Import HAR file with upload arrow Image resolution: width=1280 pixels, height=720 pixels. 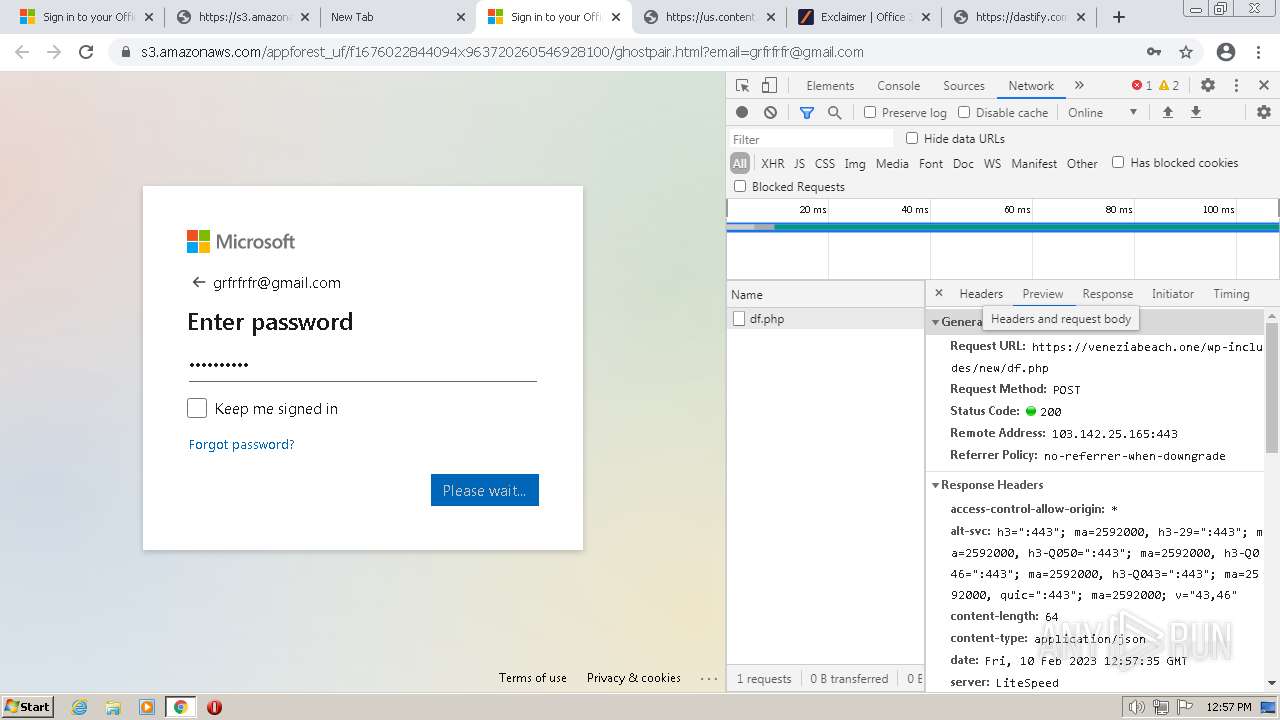coord(1167,113)
